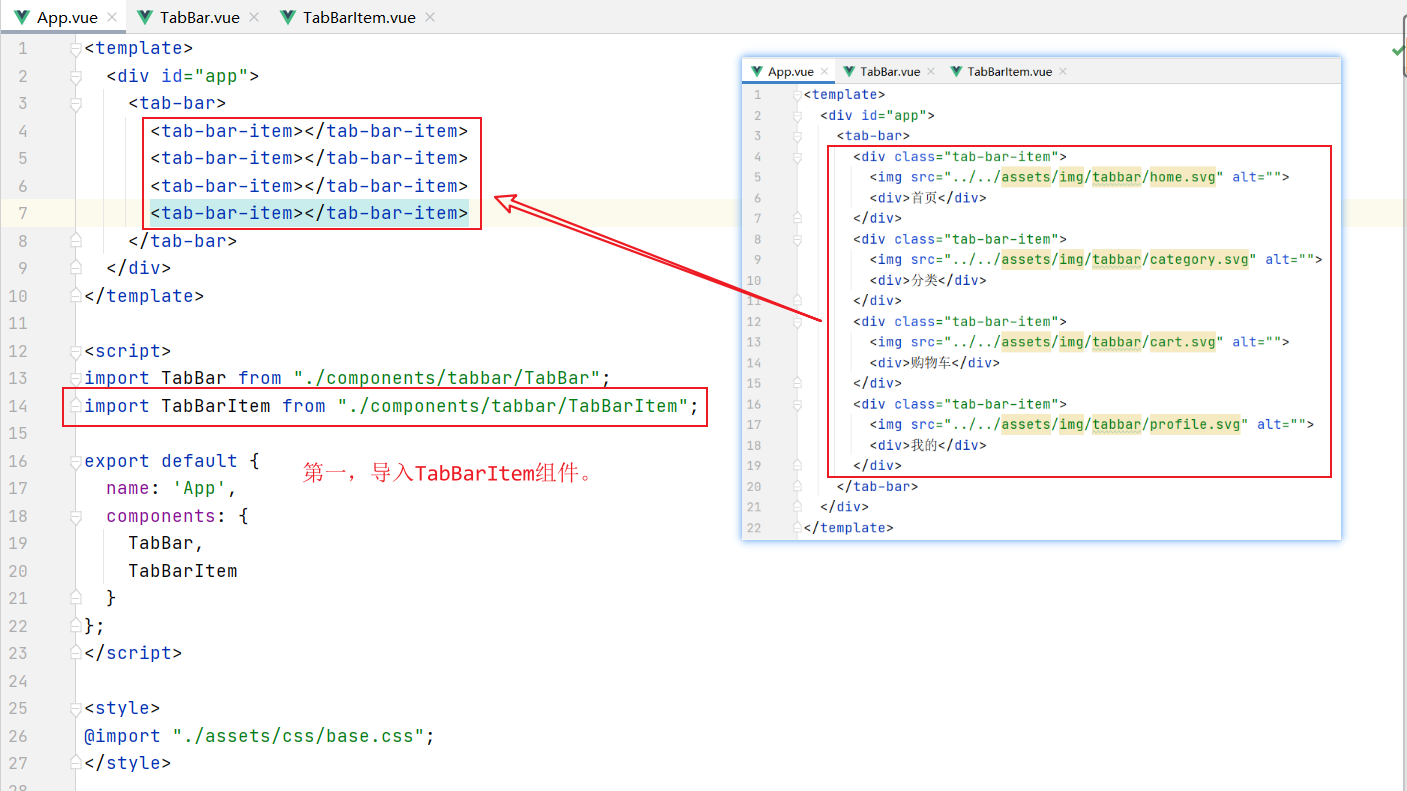Open the TabBar.vue editor tab
This screenshot has width=1407, height=791.
pyautogui.click(x=199, y=17)
